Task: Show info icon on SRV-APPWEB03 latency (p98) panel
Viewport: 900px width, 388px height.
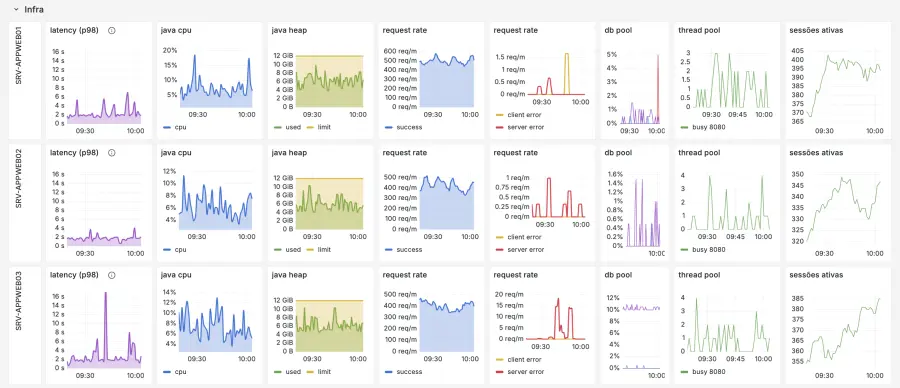Action: tap(111, 275)
